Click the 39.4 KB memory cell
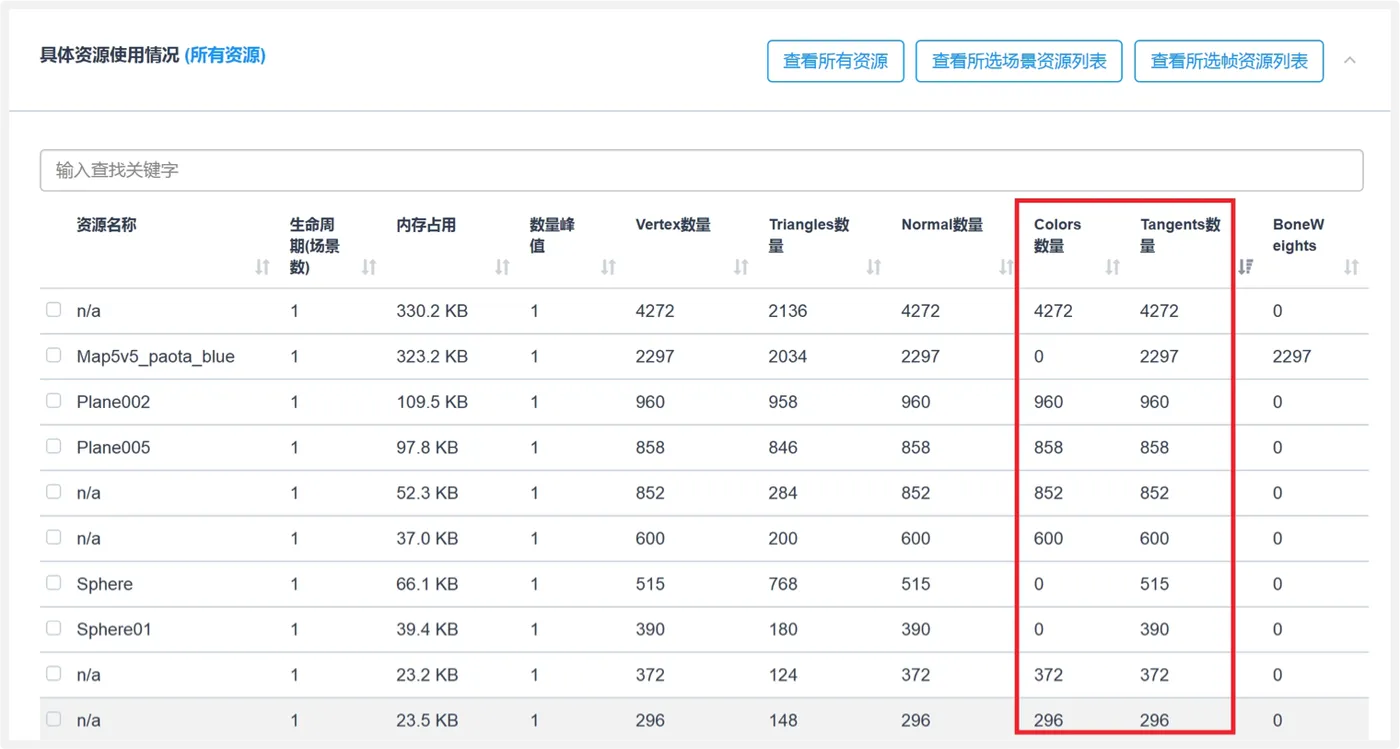This screenshot has height=749, width=1400. pos(427,629)
